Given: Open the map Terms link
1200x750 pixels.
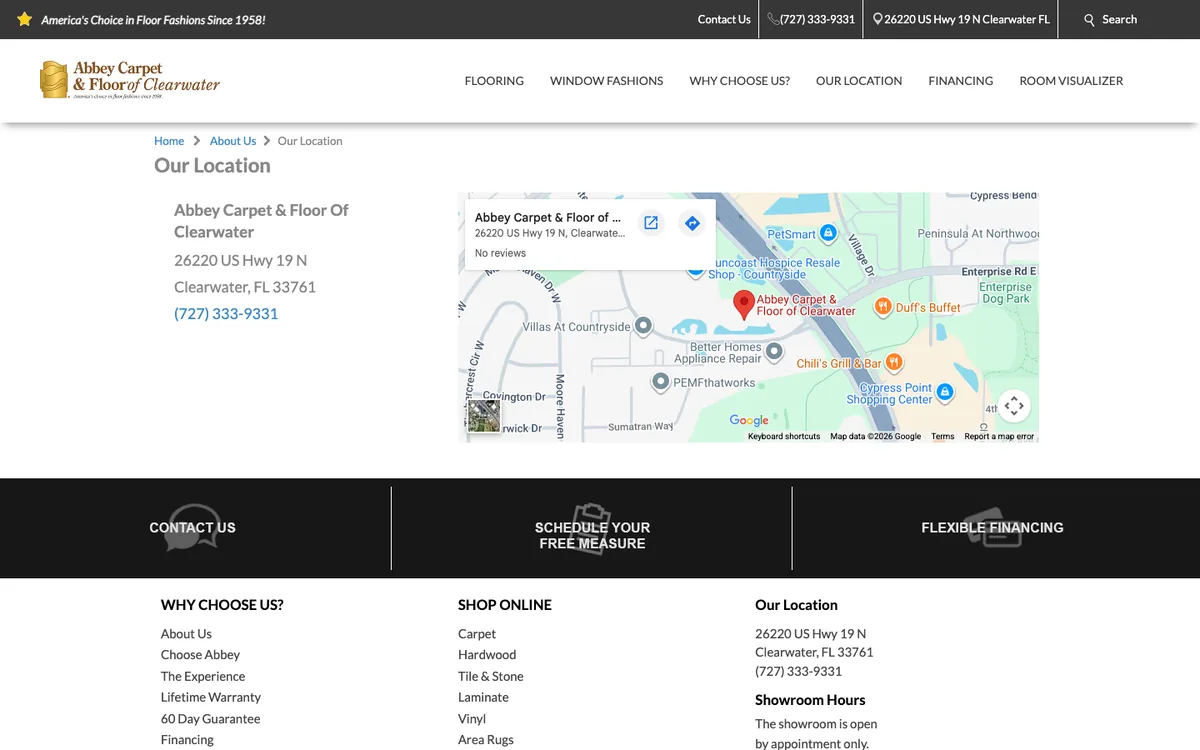Looking at the screenshot, I should click(x=943, y=437).
